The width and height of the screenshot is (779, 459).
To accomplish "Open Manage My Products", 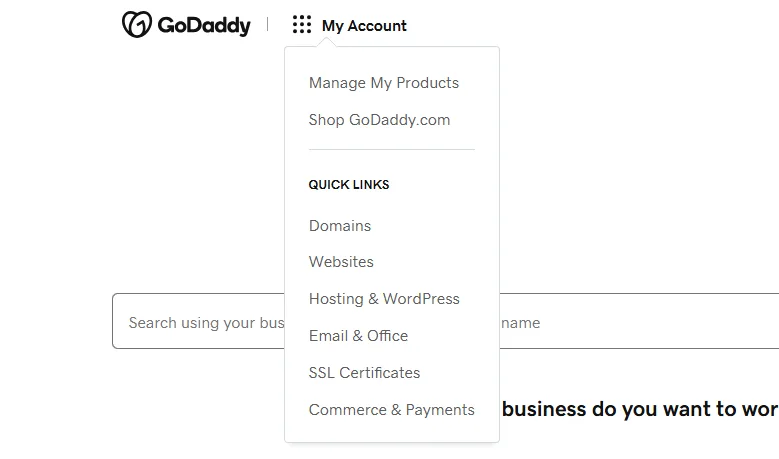I will [x=384, y=83].
